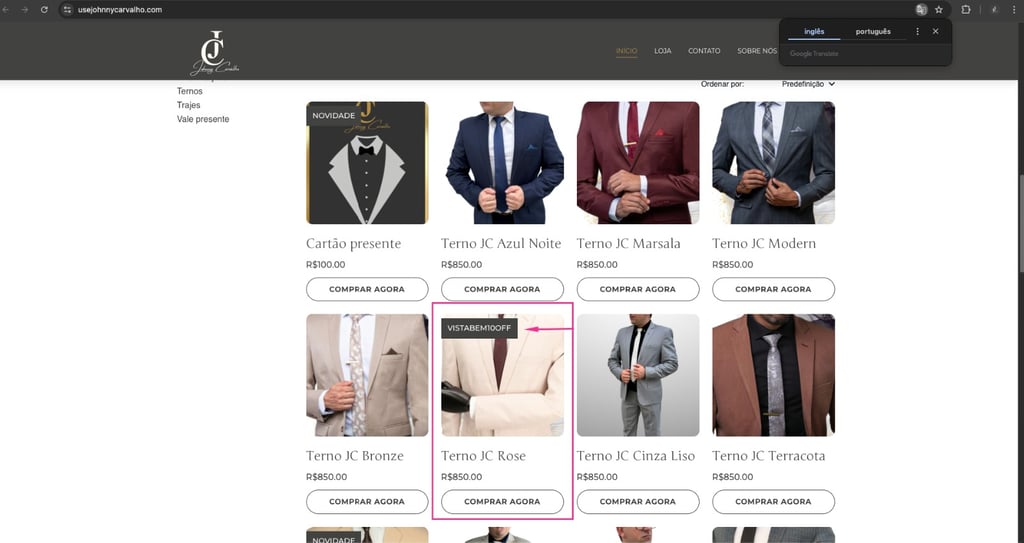This screenshot has width=1024, height=543.
Task: Bookmark this page with star icon
Action: click(939, 10)
